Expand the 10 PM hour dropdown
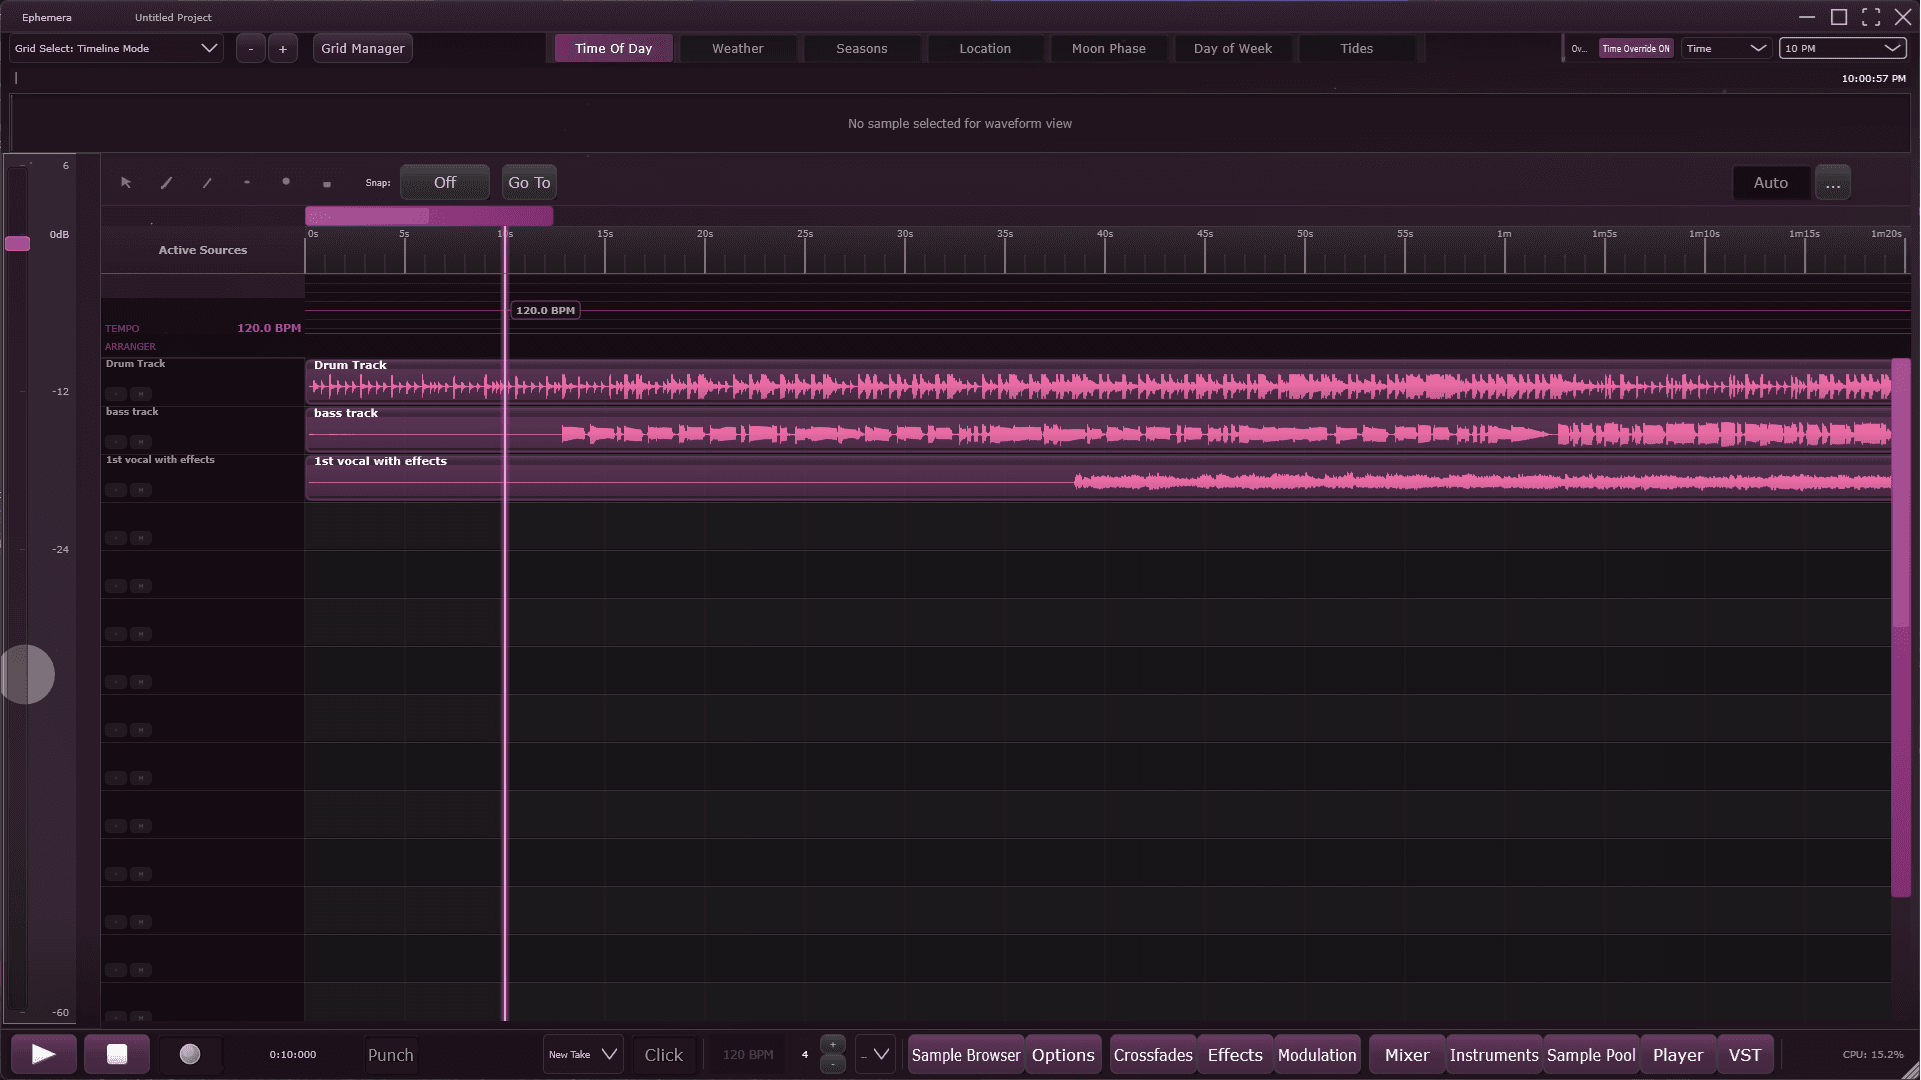1921x1080 pixels. (1842, 48)
